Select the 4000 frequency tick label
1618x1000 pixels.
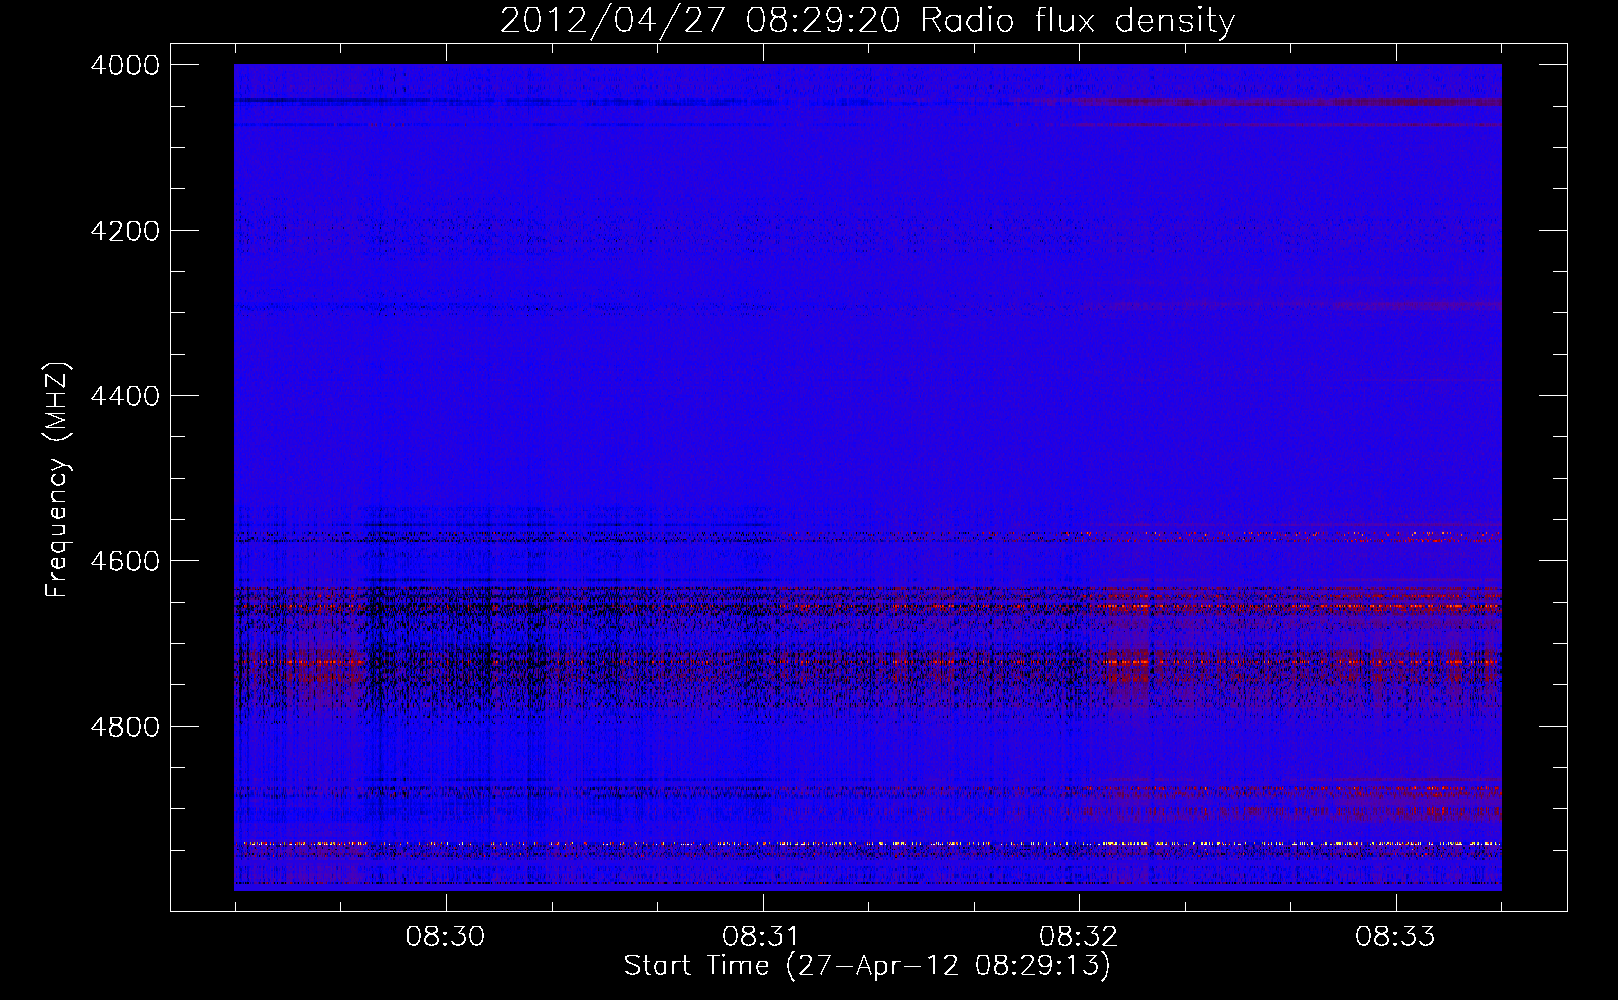coord(125,65)
